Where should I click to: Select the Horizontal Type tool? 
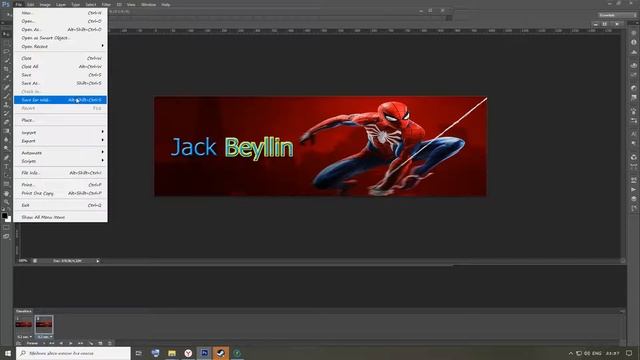point(6,166)
